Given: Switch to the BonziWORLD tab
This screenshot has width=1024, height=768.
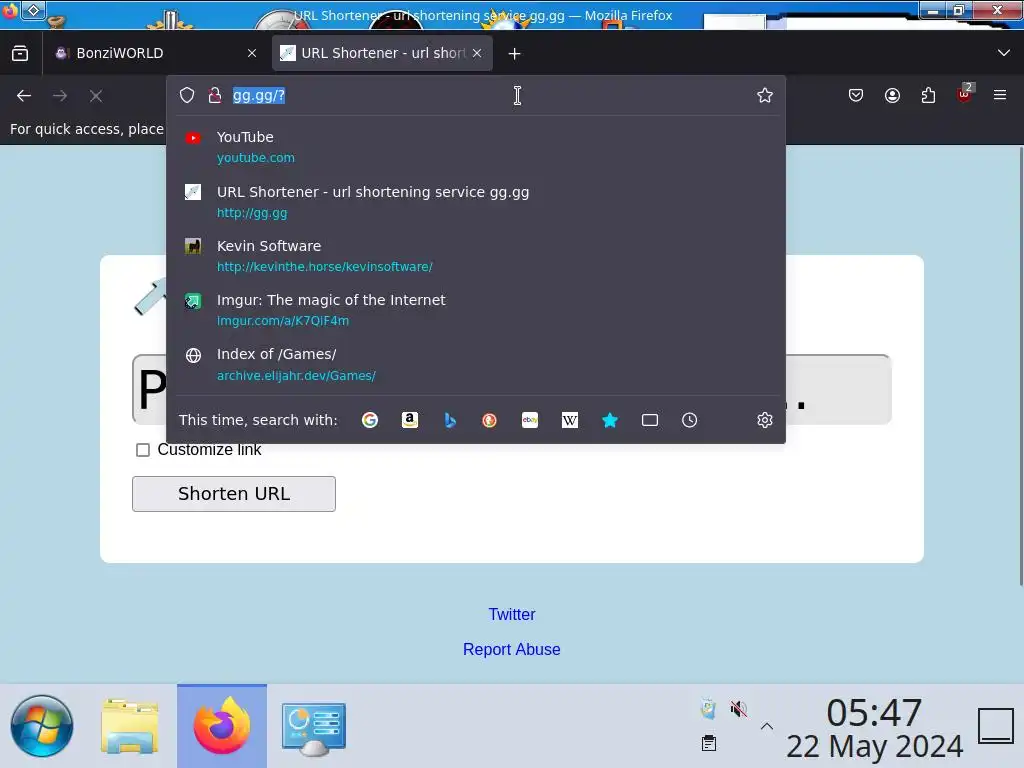Looking at the screenshot, I should click(x=155, y=53).
